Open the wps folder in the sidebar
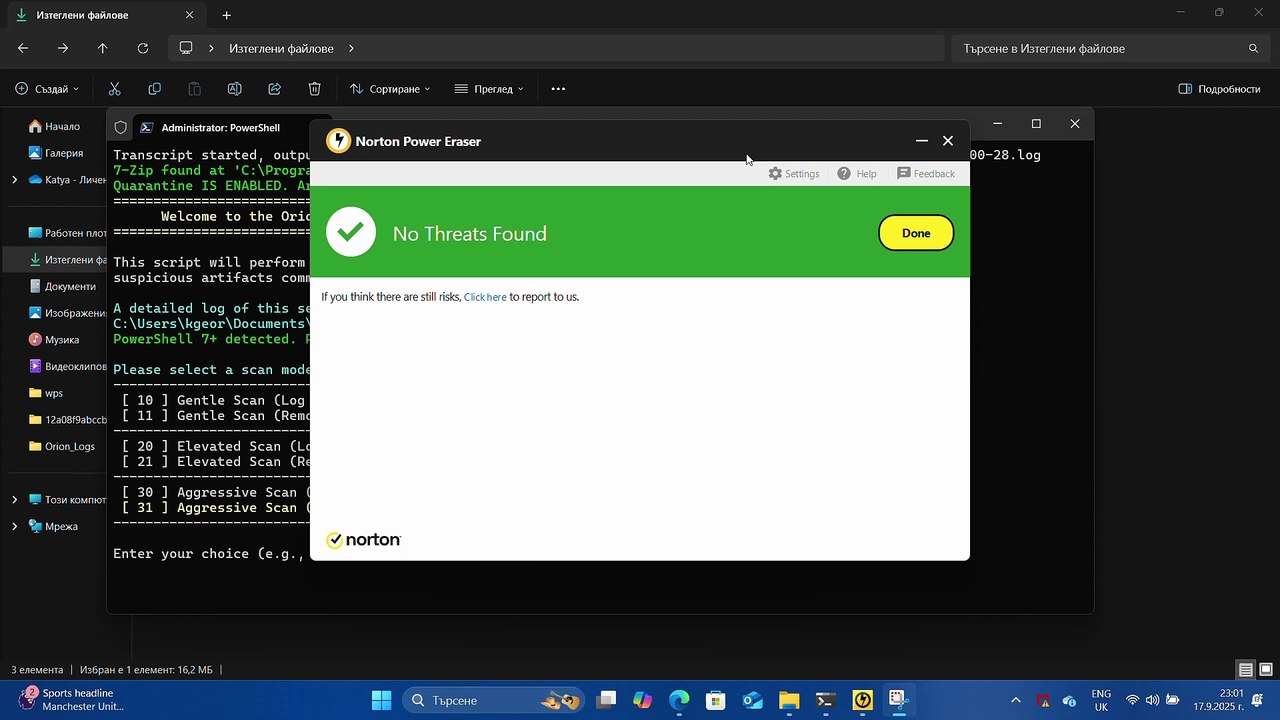The height and width of the screenshot is (720, 1280). coord(46,393)
